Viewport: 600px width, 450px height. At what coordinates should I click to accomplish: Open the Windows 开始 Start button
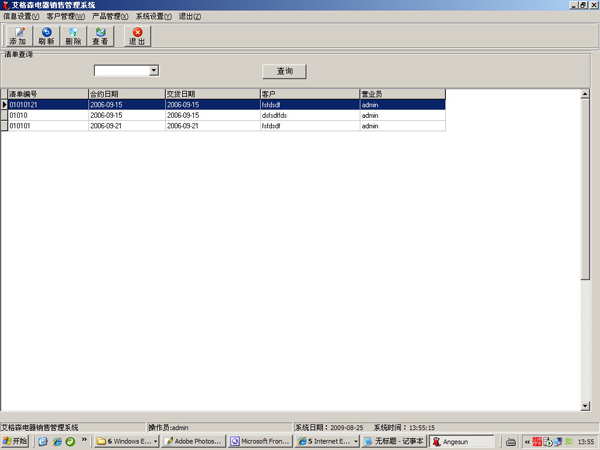(16, 441)
